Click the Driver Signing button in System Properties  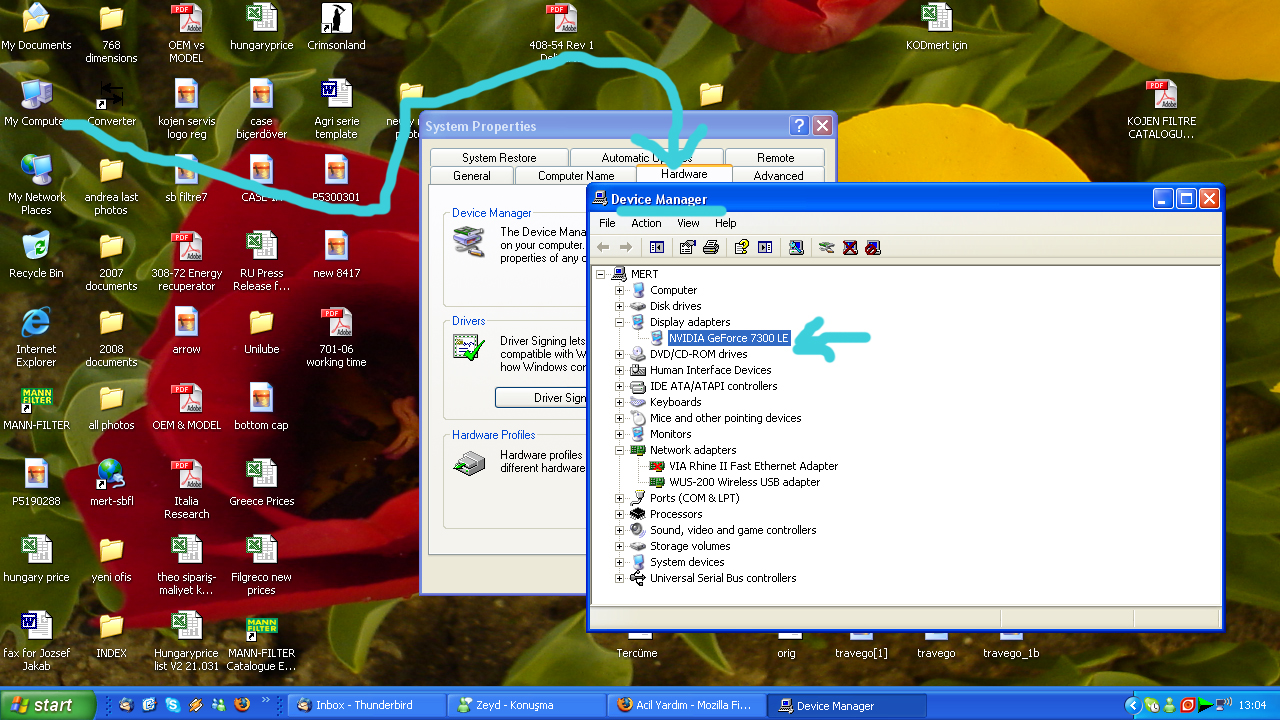541,398
